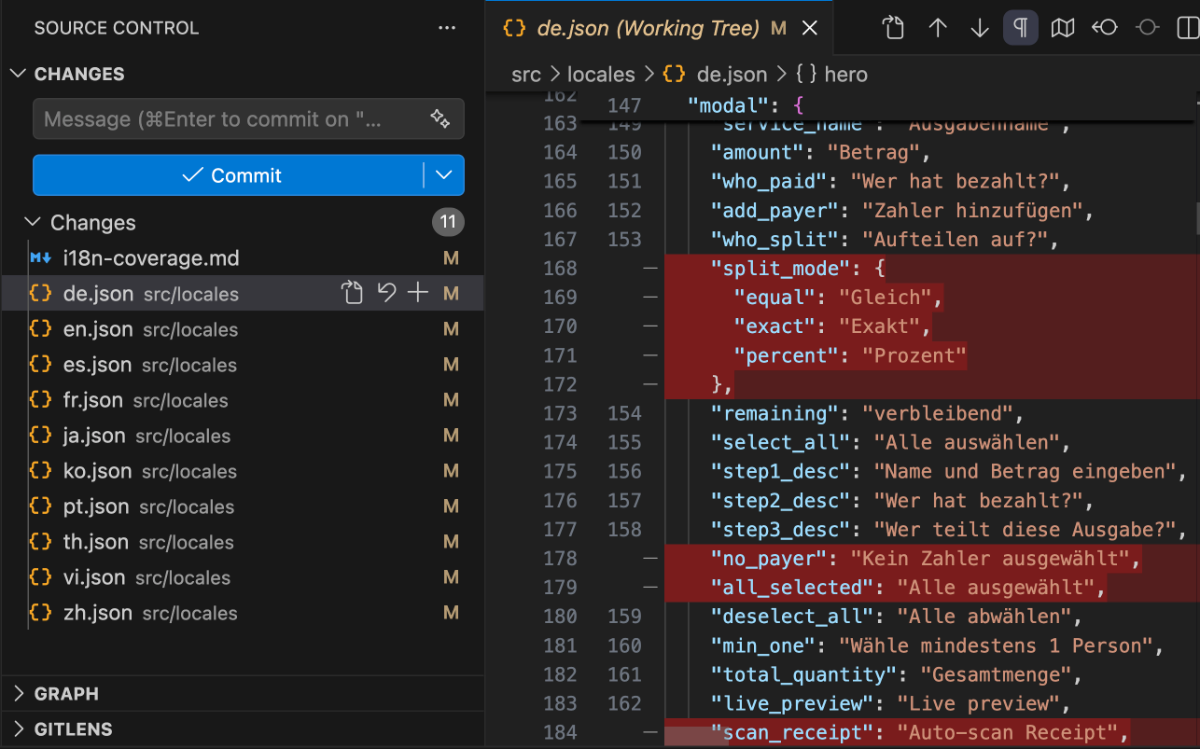1200x749 pixels.
Task: Click the "split_mode" removed line
Action: (932, 268)
